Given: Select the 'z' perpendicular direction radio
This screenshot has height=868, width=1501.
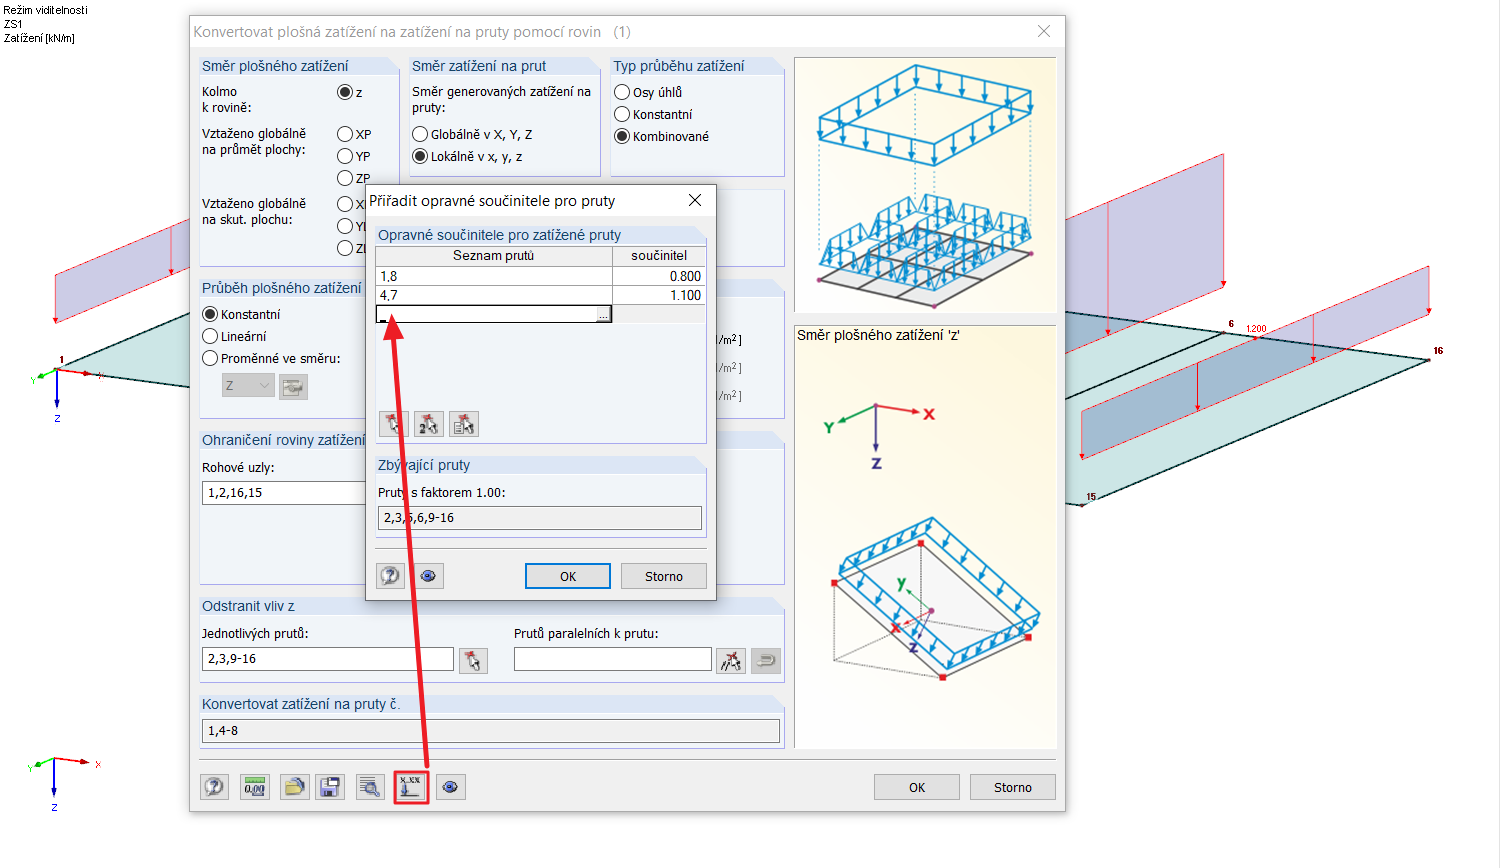Looking at the screenshot, I should [345, 92].
